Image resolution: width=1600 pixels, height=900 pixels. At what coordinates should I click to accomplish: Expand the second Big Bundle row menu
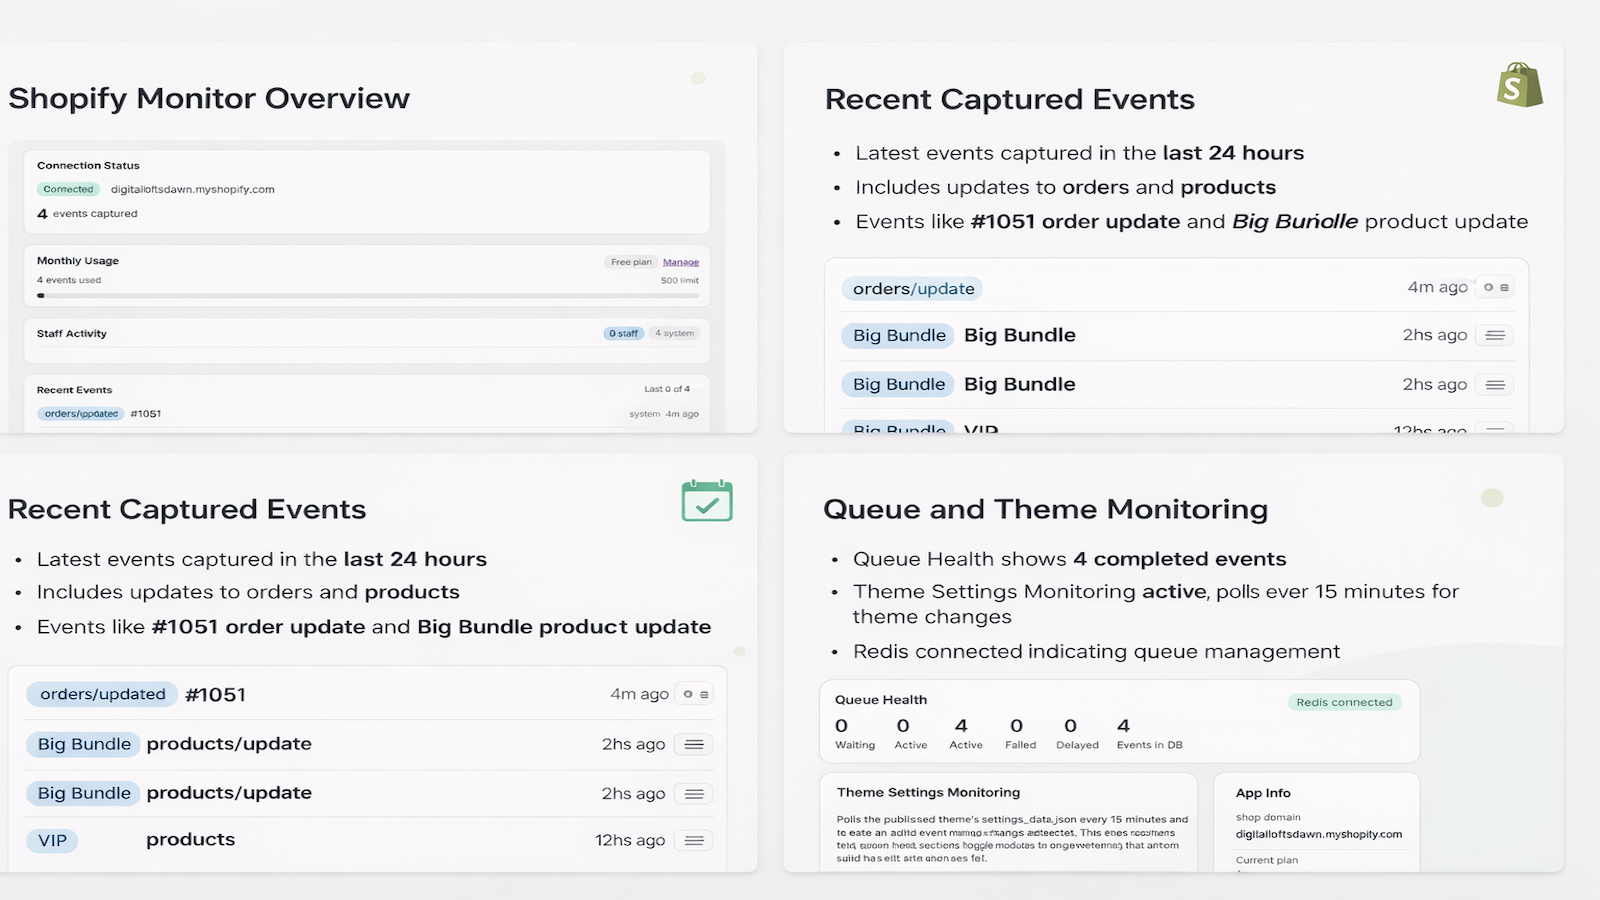tap(1495, 384)
